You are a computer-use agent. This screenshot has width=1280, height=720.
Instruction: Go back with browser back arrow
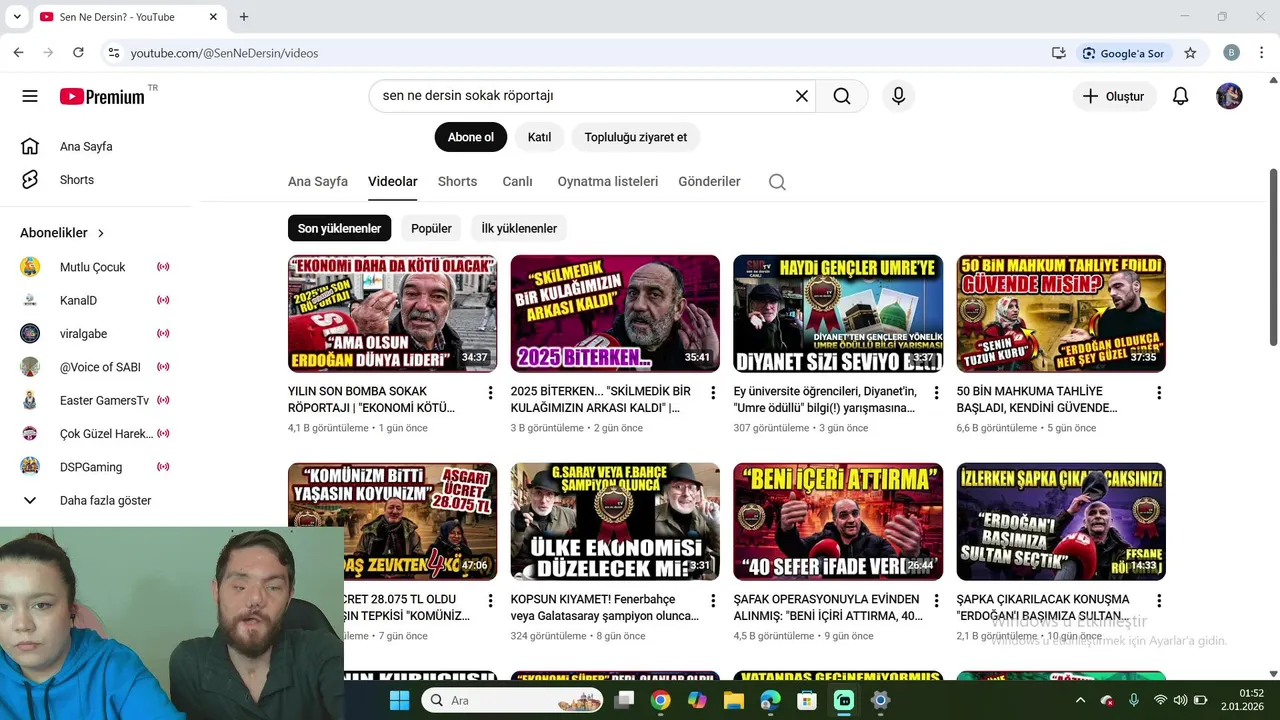coord(18,53)
